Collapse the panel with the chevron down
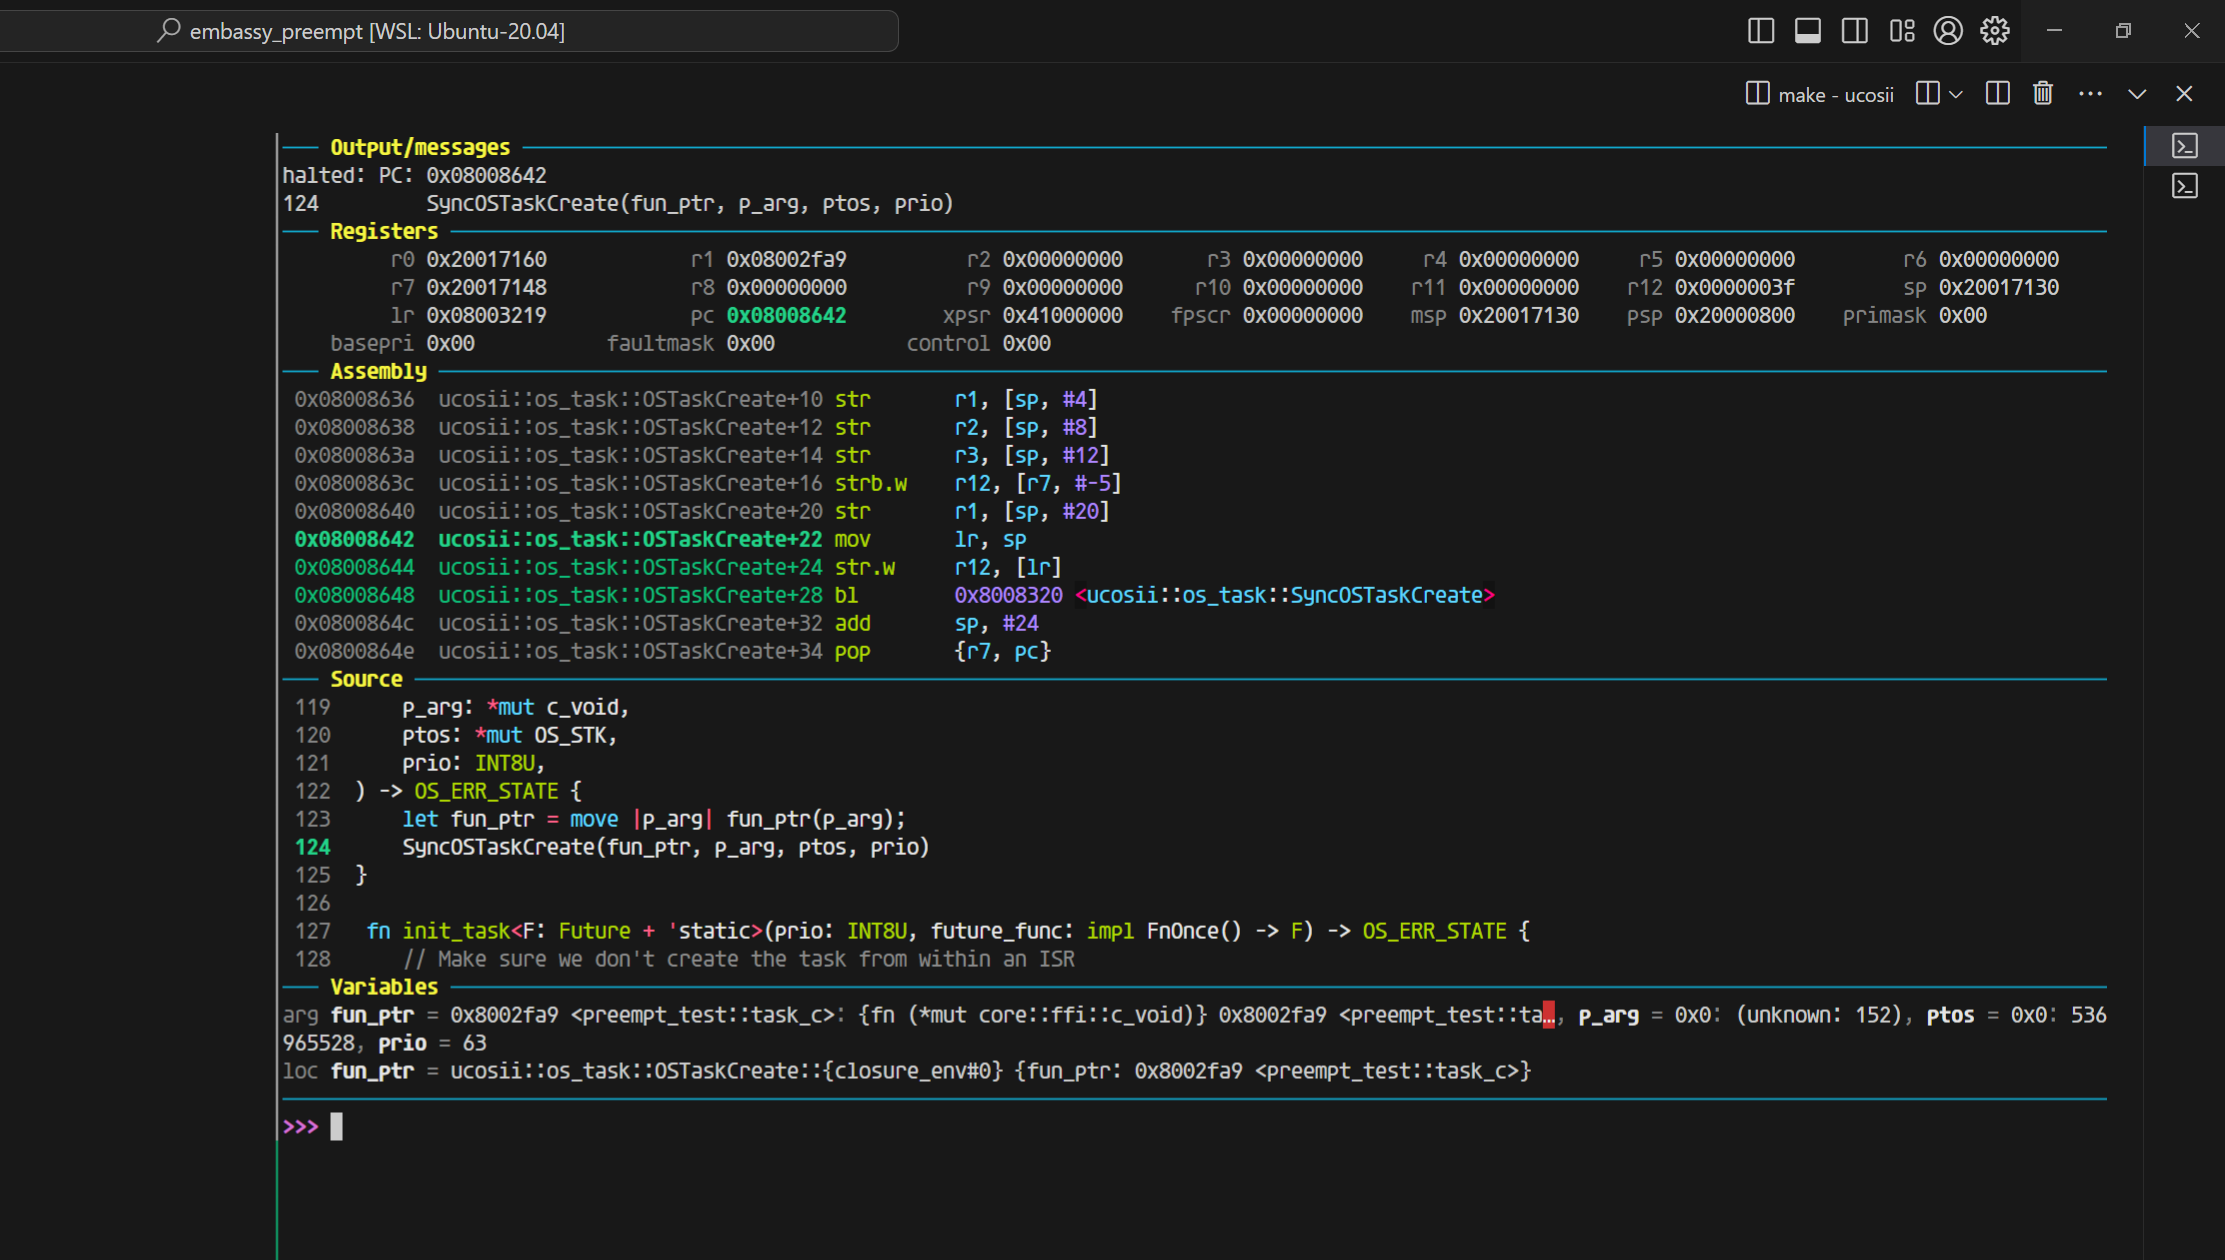 (2137, 94)
